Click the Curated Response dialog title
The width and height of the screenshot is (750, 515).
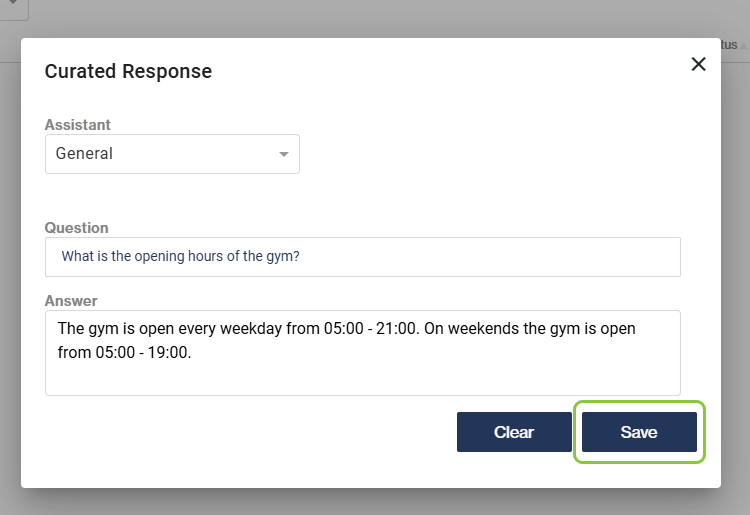click(x=128, y=71)
